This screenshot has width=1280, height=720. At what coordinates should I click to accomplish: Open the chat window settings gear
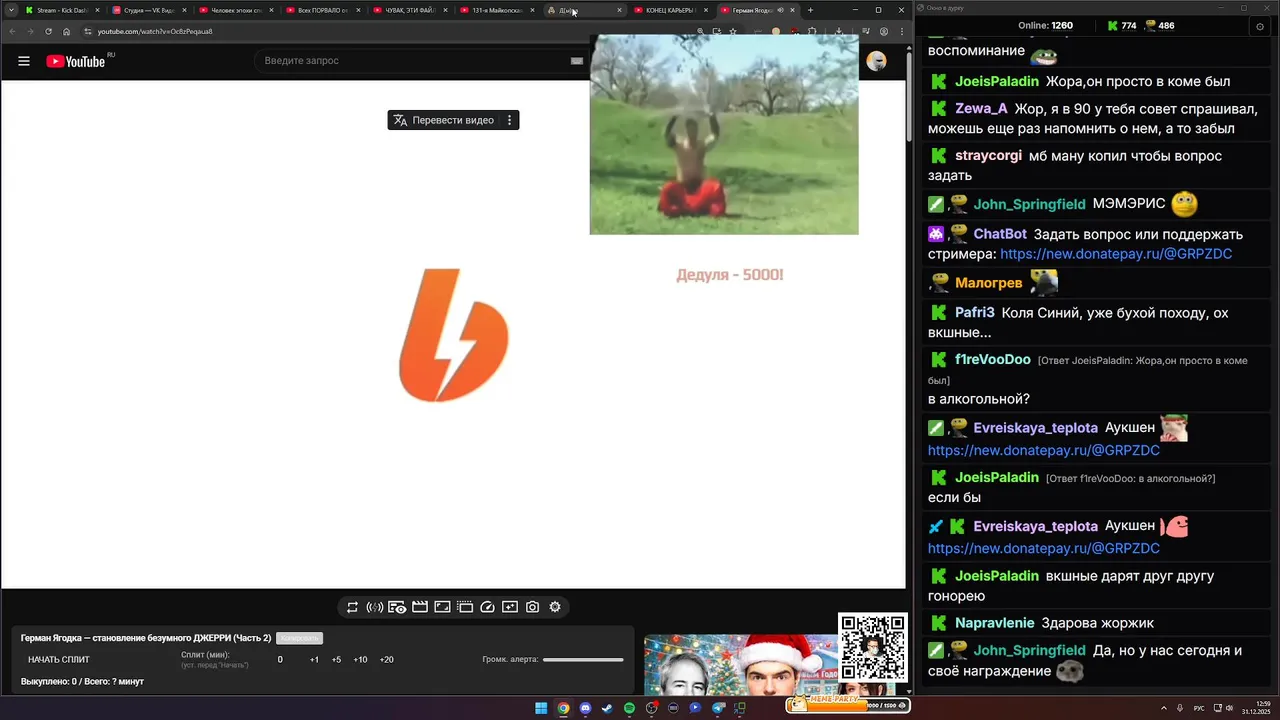tap(1259, 26)
